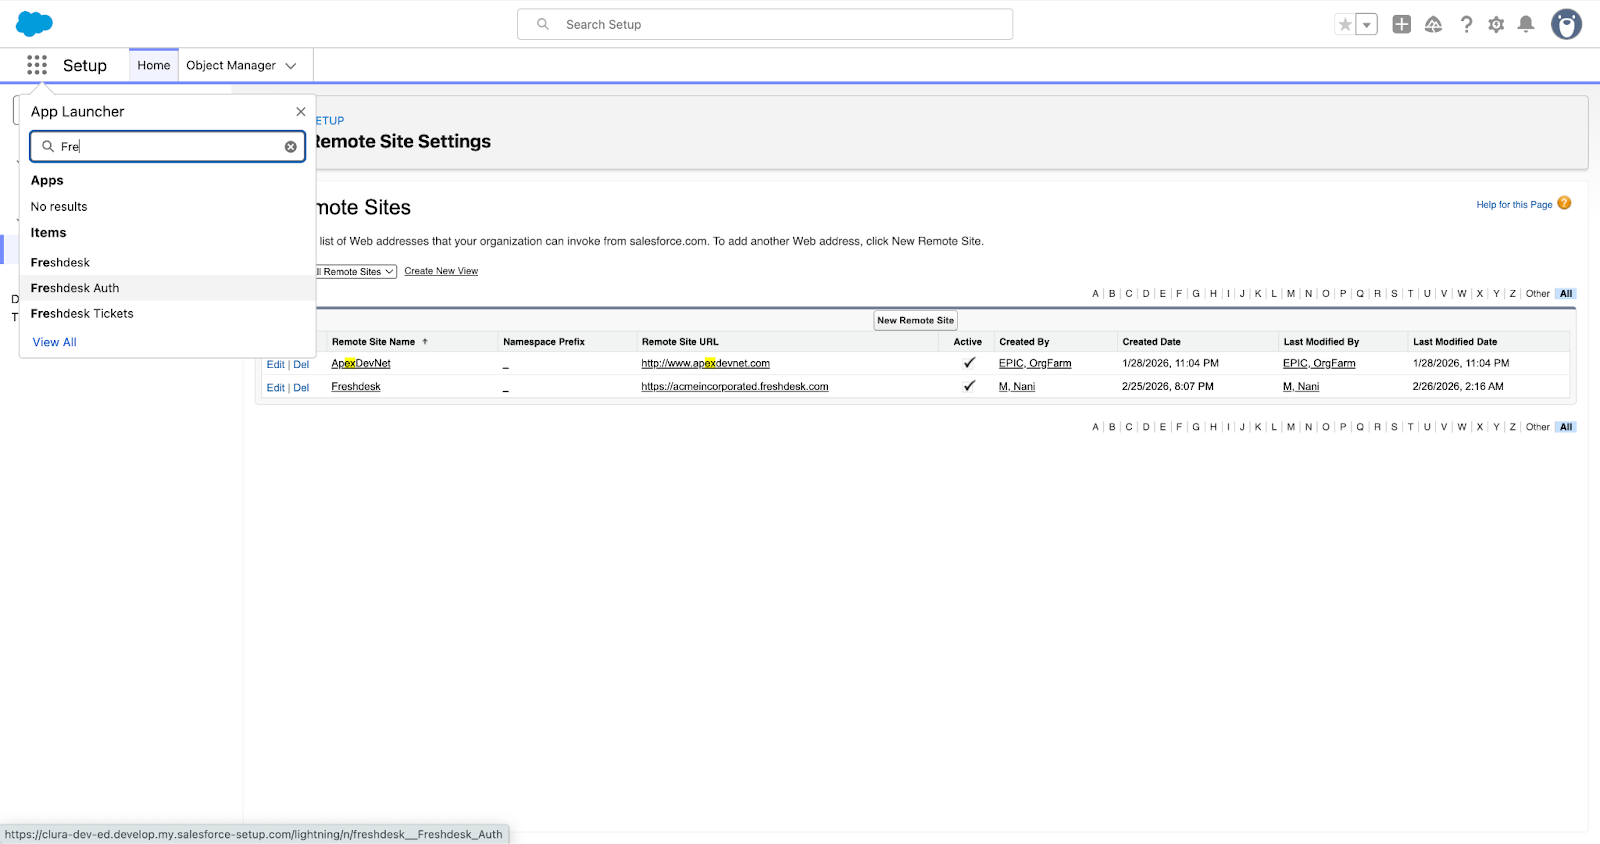This screenshot has width=1600, height=844.
Task: Filter by Other in top alphabet bar
Action: (1537, 294)
